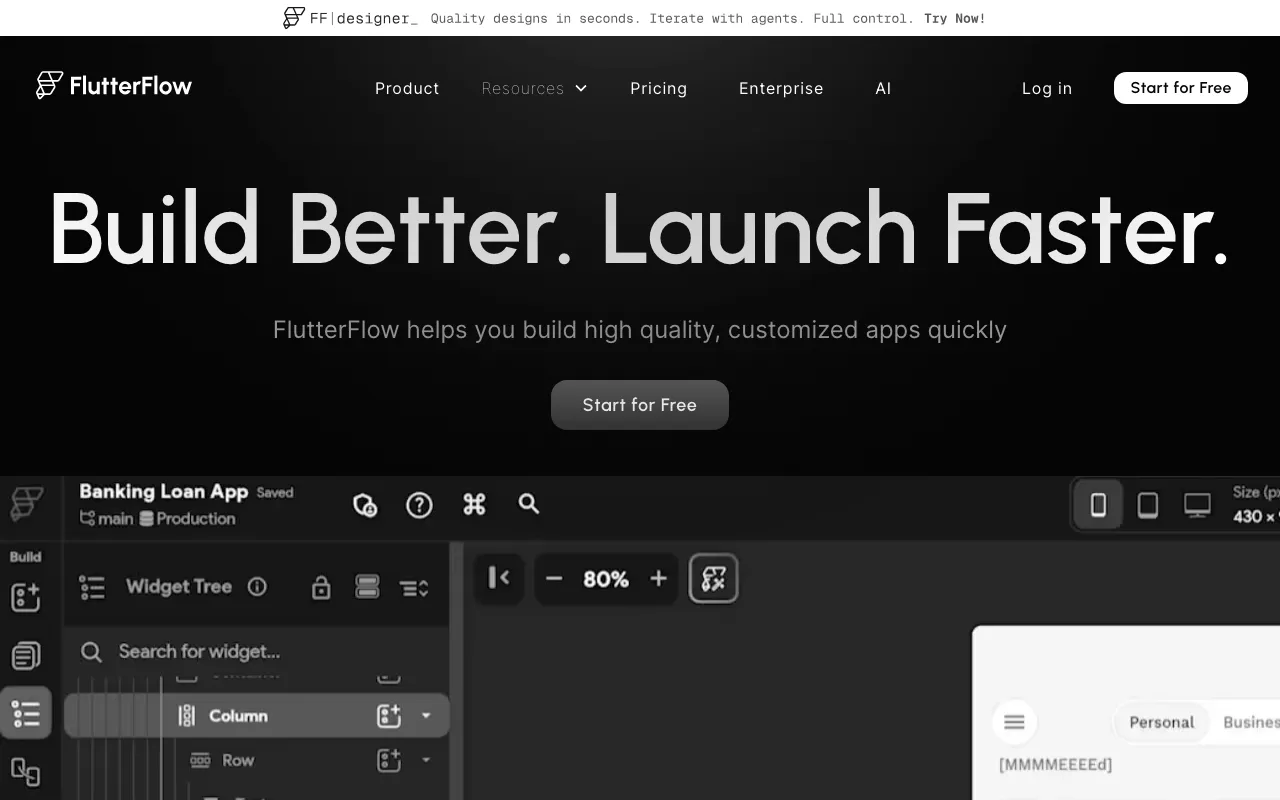Viewport: 1280px width, 800px height.
Task: Expand the Resources dropdown
Action: 534,88
